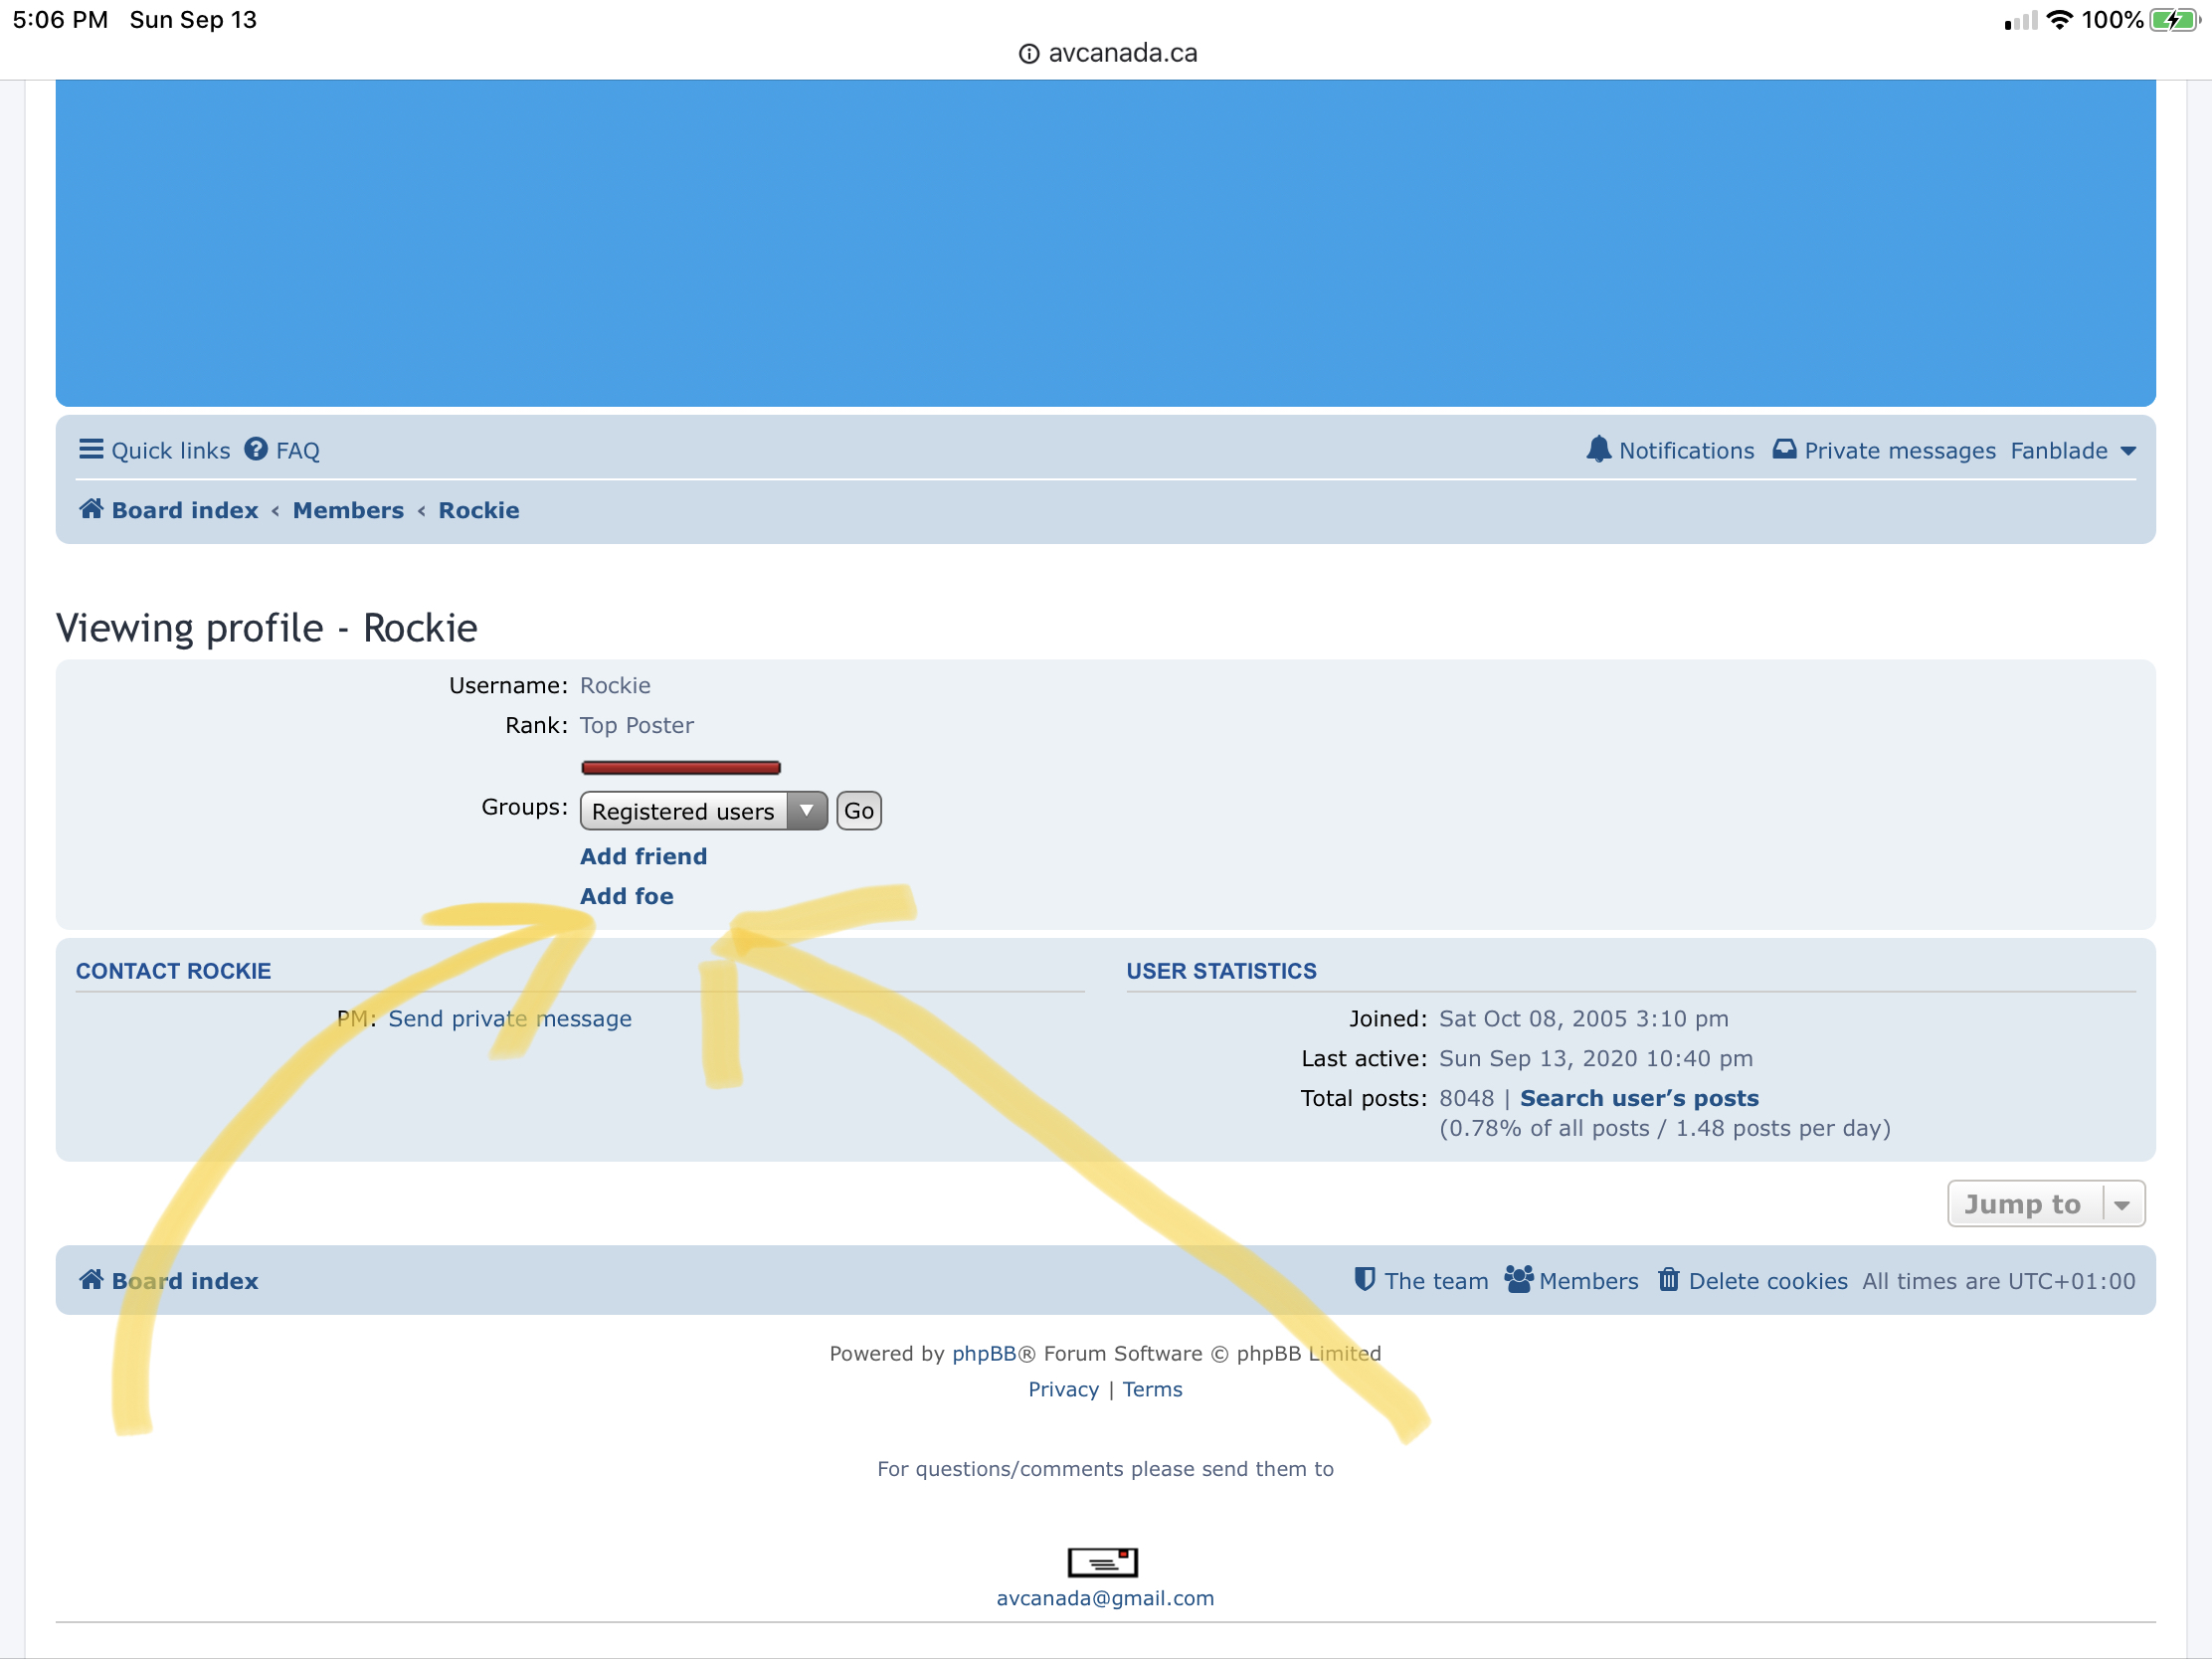Open the Quick links hamburger menu icon

[x=91, y=449]
